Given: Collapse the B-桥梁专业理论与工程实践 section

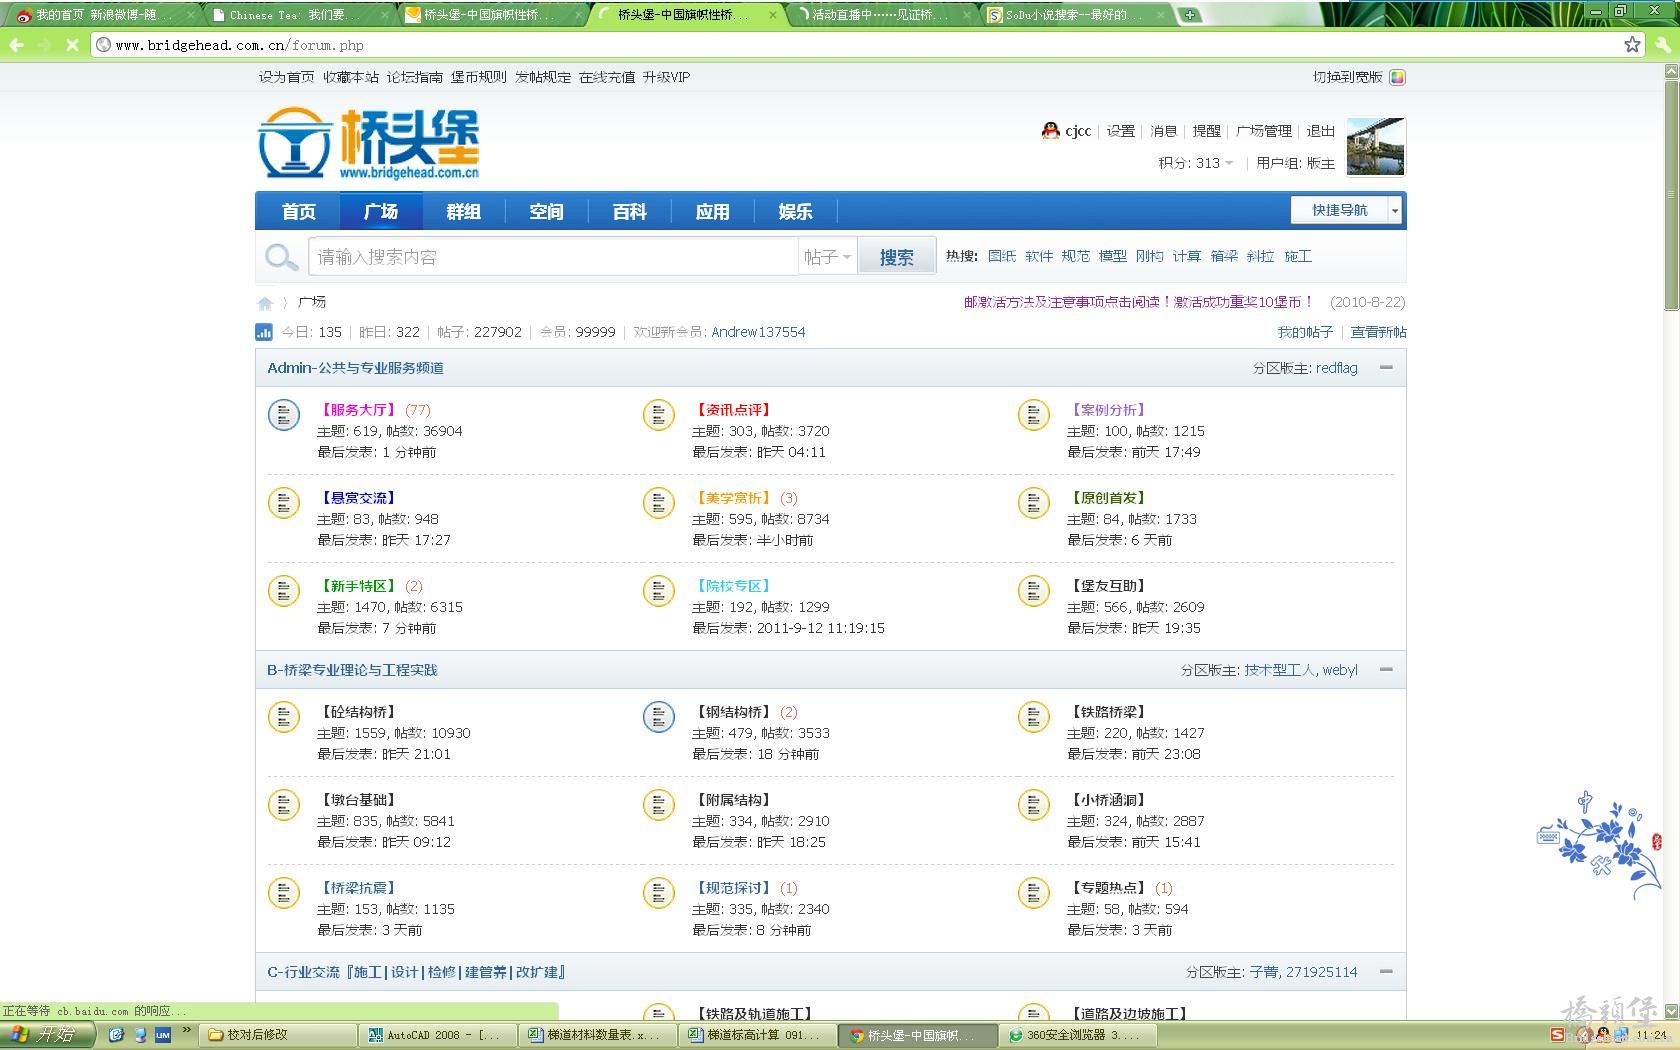Looking at the screenshot, I should (1386, 669).
